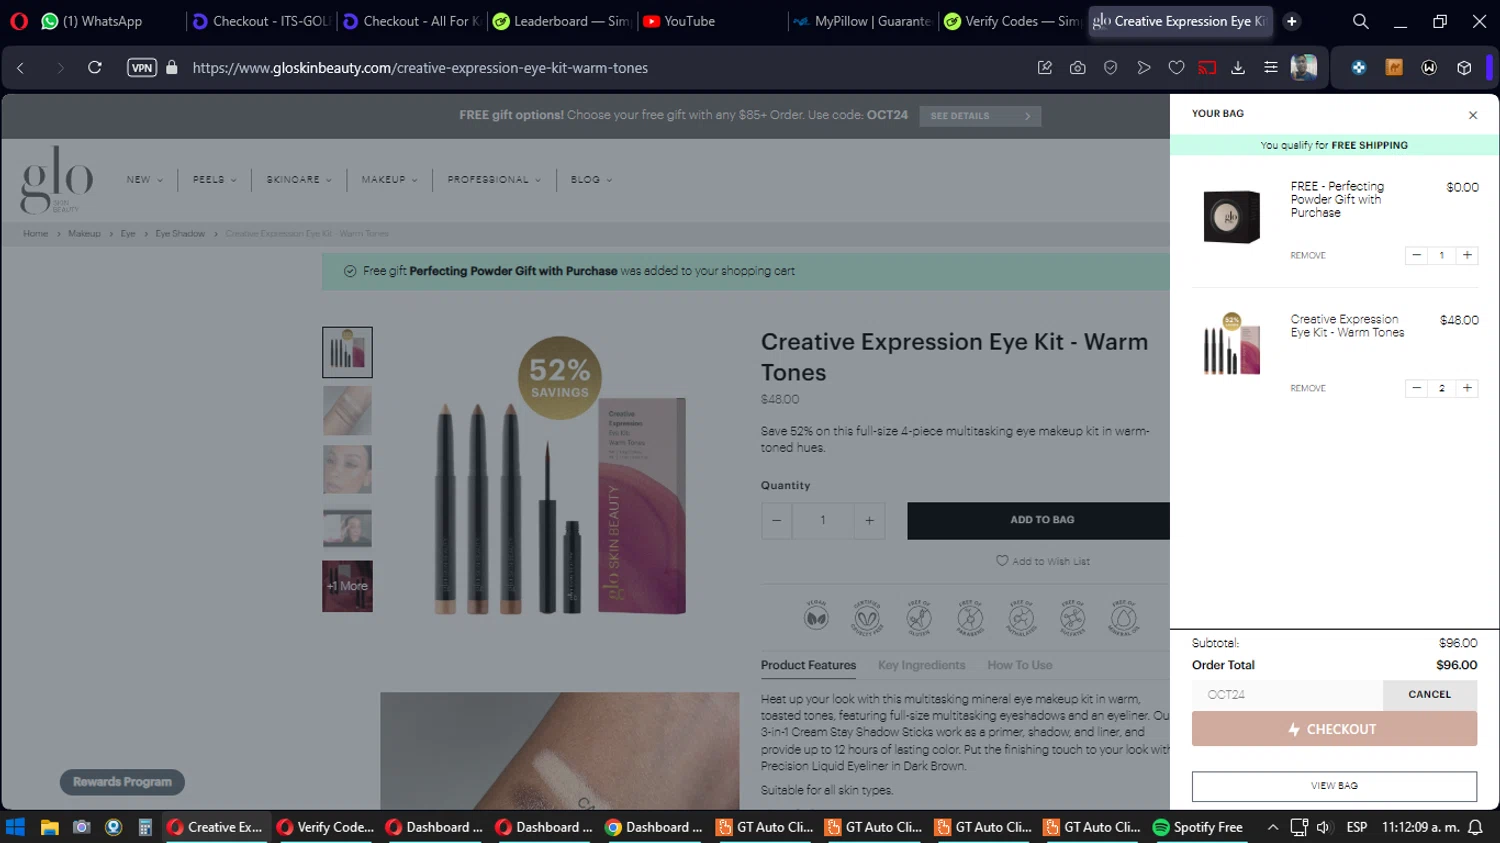
Task: Click the OCT24 promo code field
Action: click(x=1287, y=695)
